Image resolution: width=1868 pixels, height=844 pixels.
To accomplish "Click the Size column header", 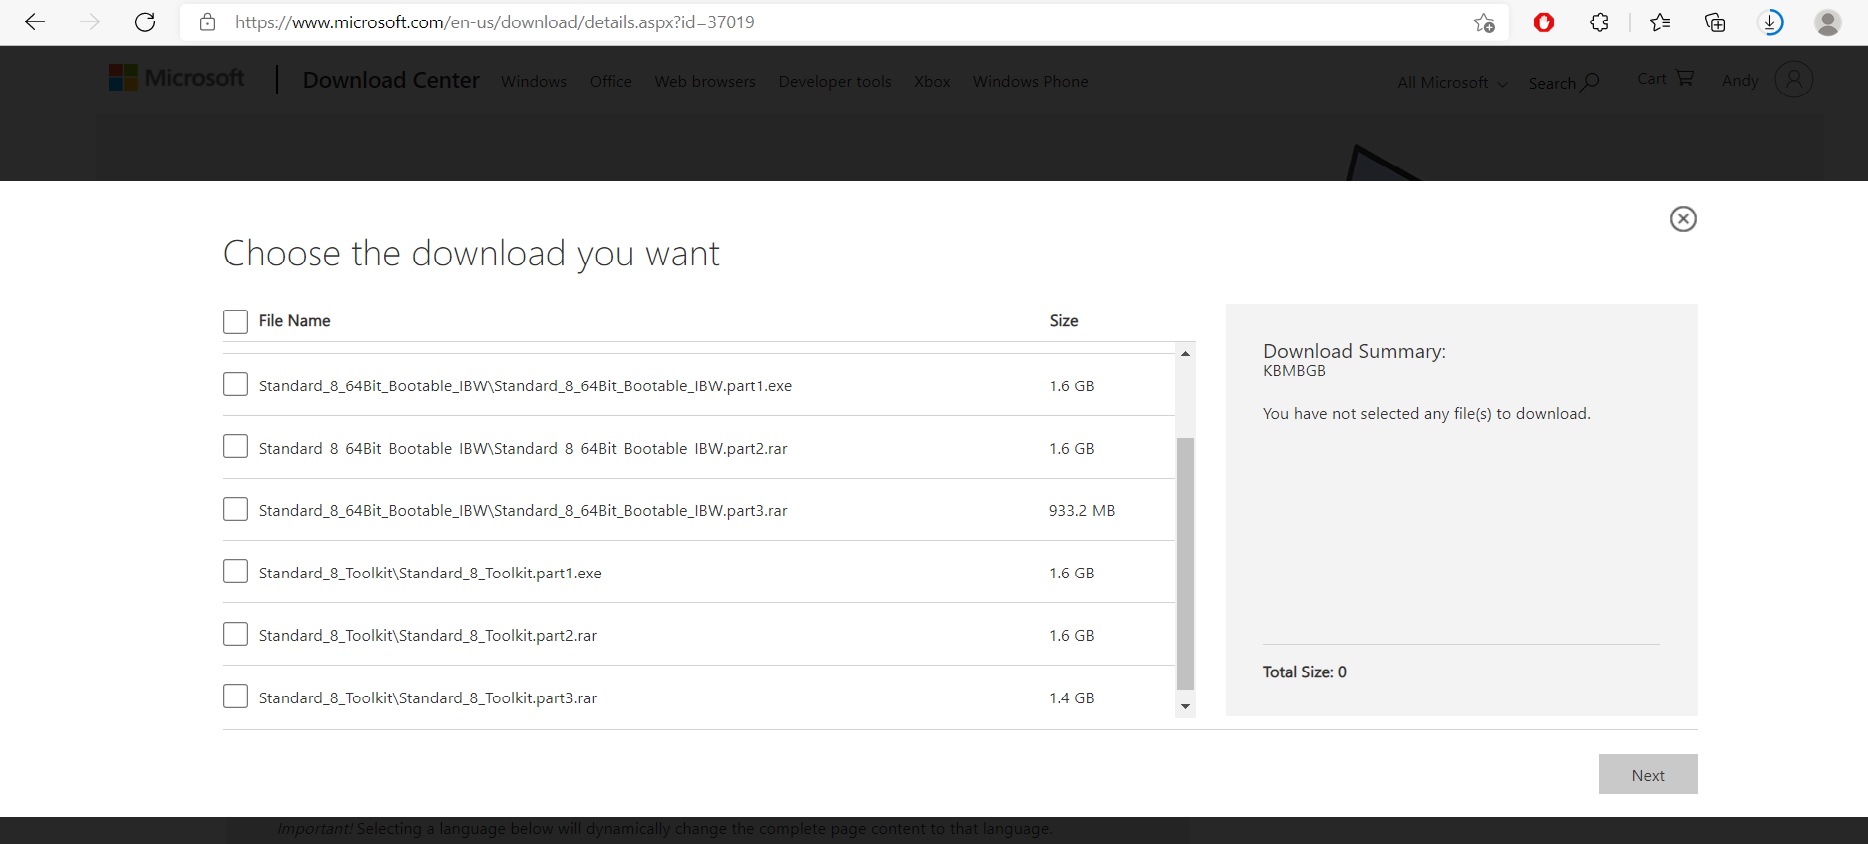I will coord(1064,320).
